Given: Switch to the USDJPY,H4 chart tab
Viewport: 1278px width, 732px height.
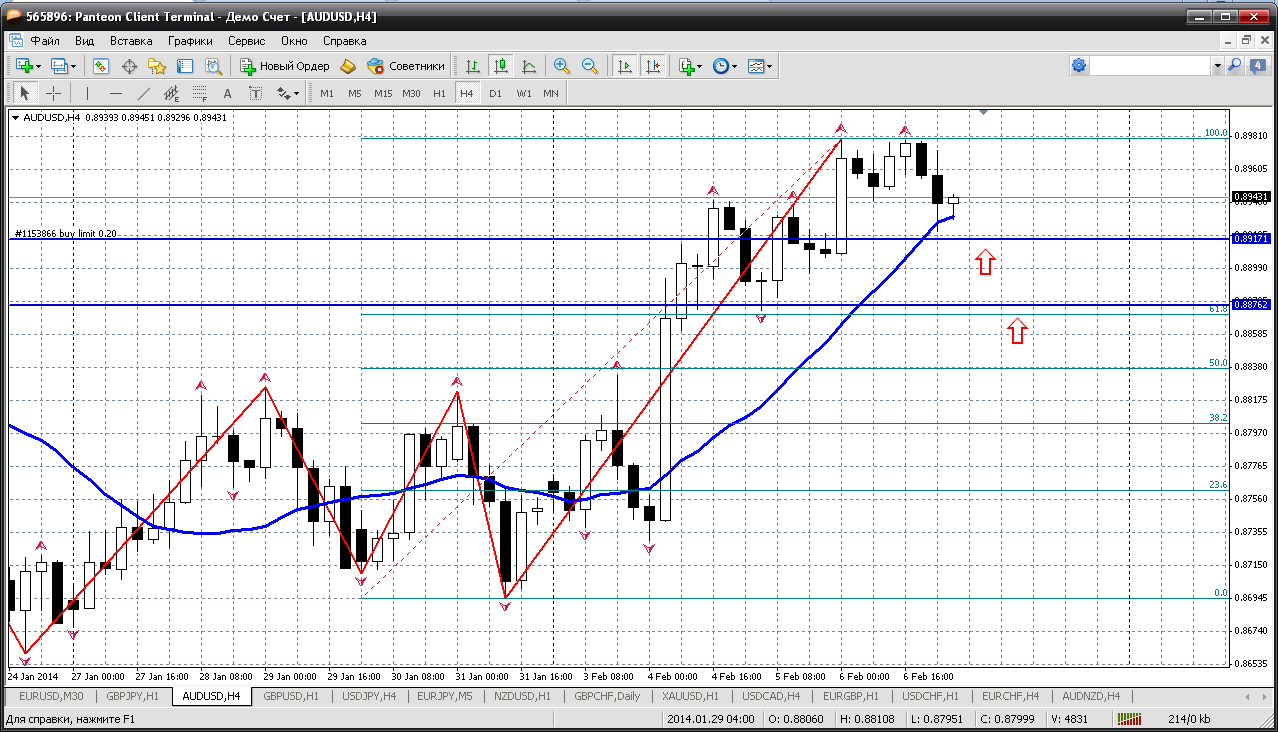Looking at the screenshot, I should tap(369, 696).
